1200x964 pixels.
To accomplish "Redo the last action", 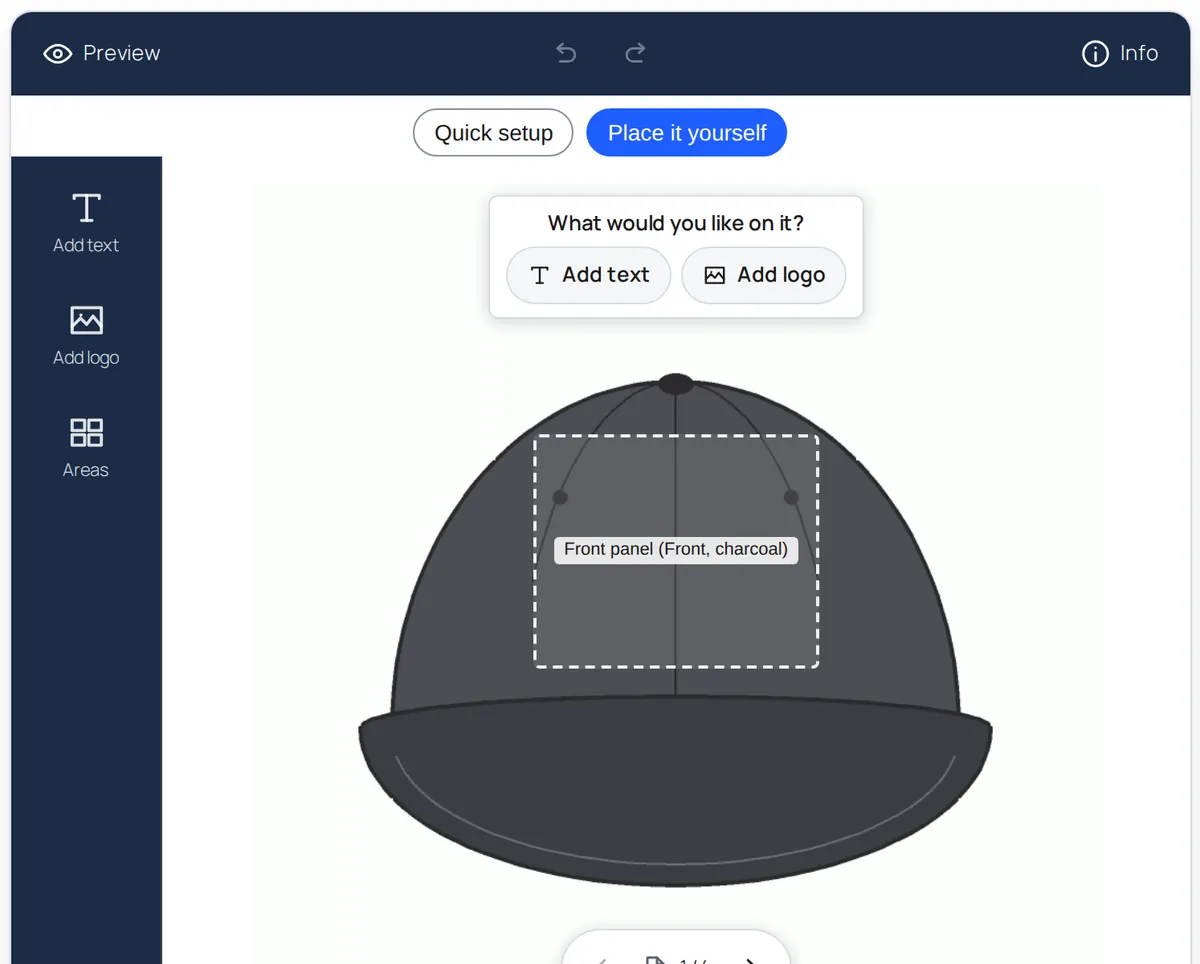I will pyautogui.click(x=635, y=53).
